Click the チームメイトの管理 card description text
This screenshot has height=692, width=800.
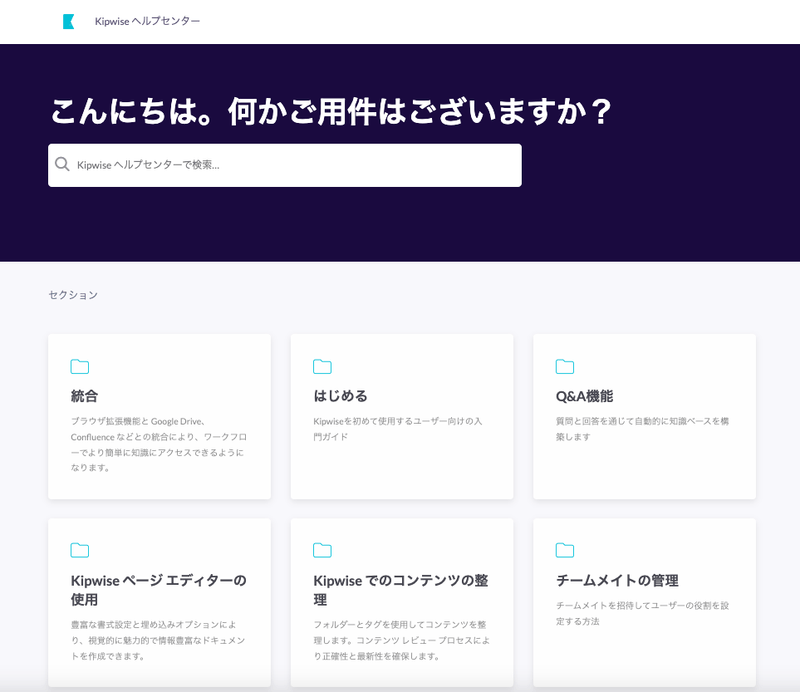pyautogui.click(x=642, y=613)
